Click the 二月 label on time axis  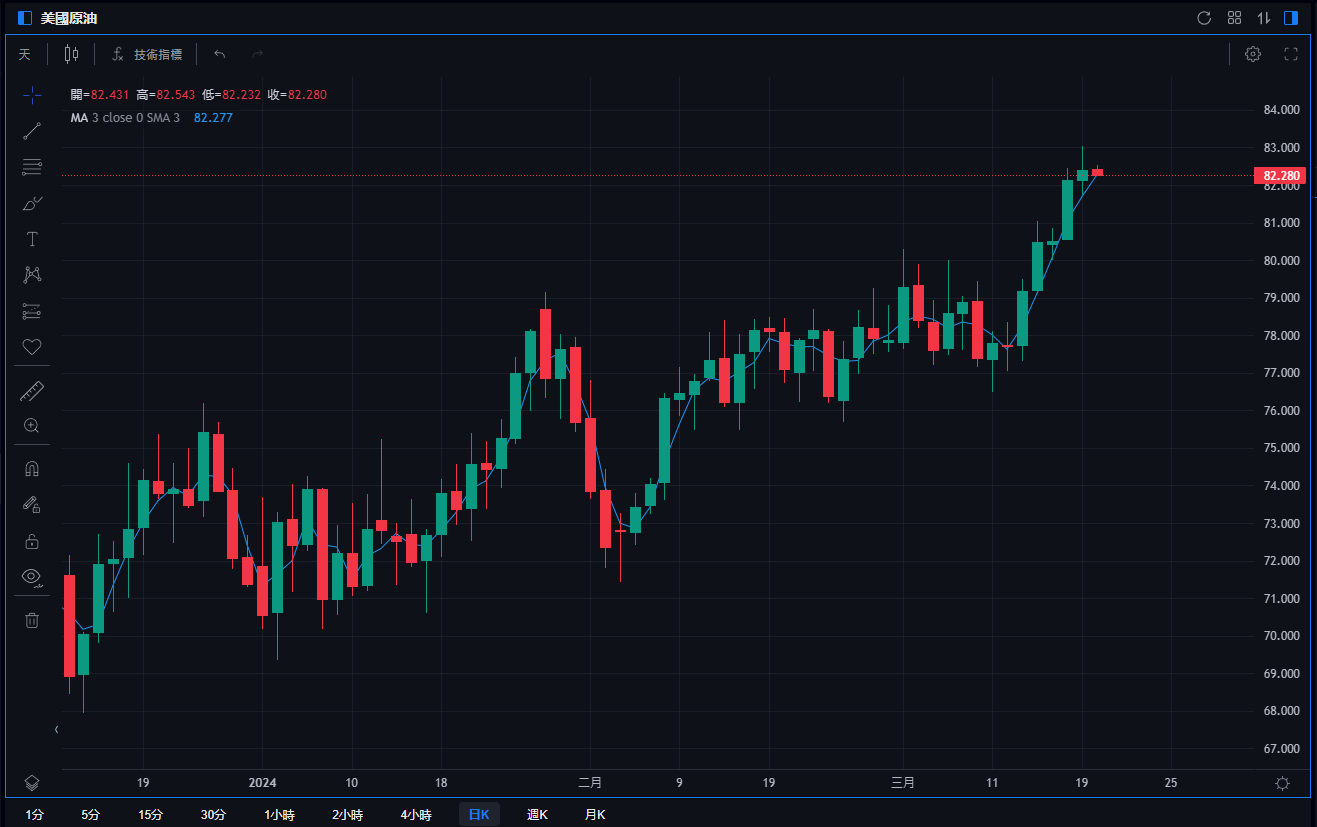pyautogui.click(x=590, y=783)
